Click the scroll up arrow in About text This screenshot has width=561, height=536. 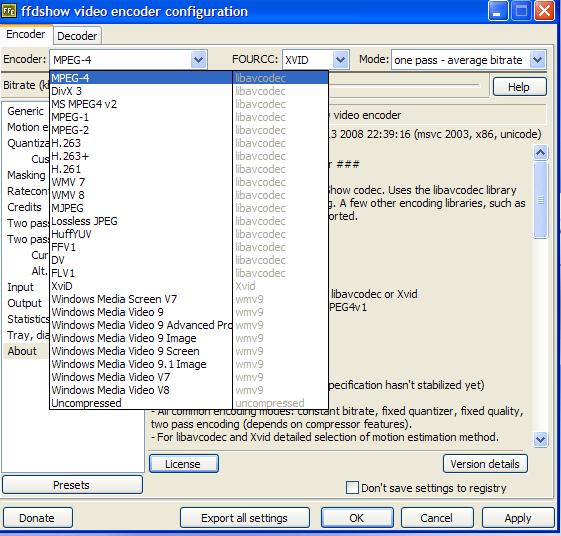(x=540, y=152)
